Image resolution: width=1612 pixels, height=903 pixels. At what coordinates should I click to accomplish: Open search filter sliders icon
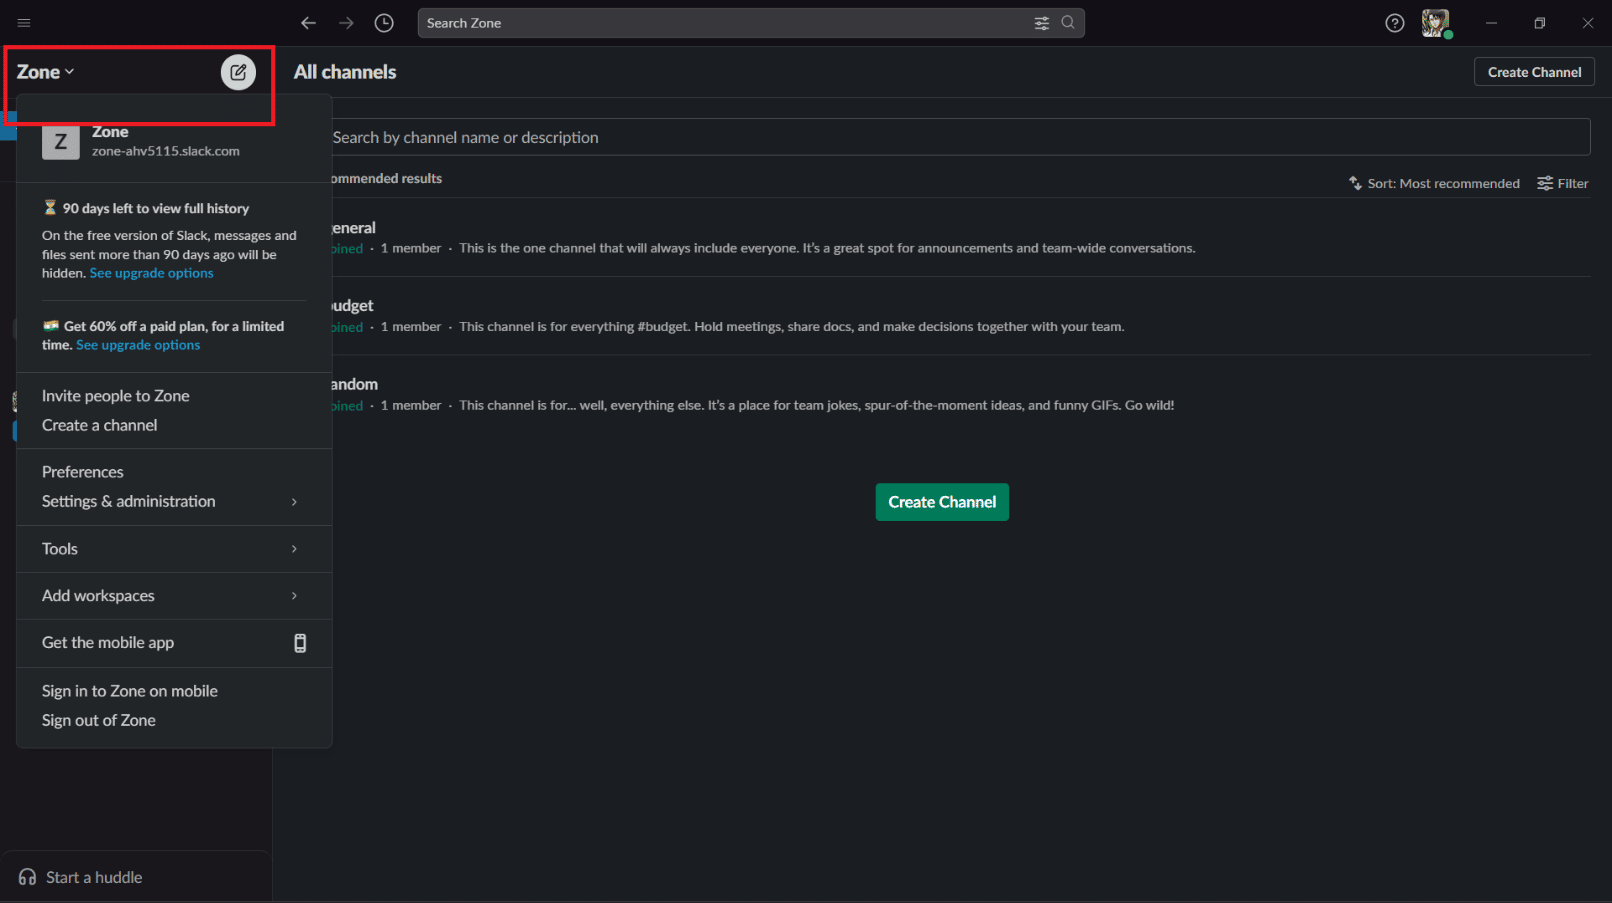coord(1041,23)
